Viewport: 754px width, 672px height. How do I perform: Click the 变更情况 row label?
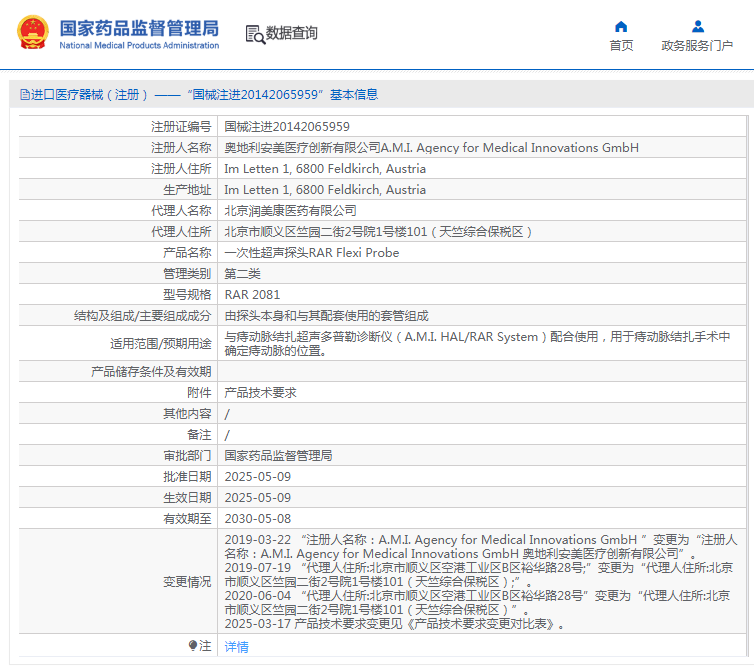click(x=187, y=582)
